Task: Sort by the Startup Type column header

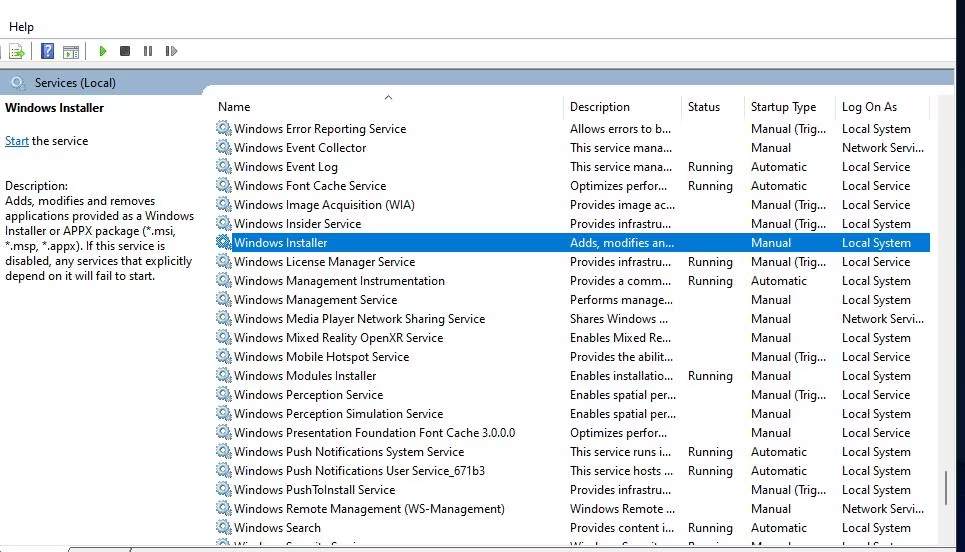Action: click(783, 107)
